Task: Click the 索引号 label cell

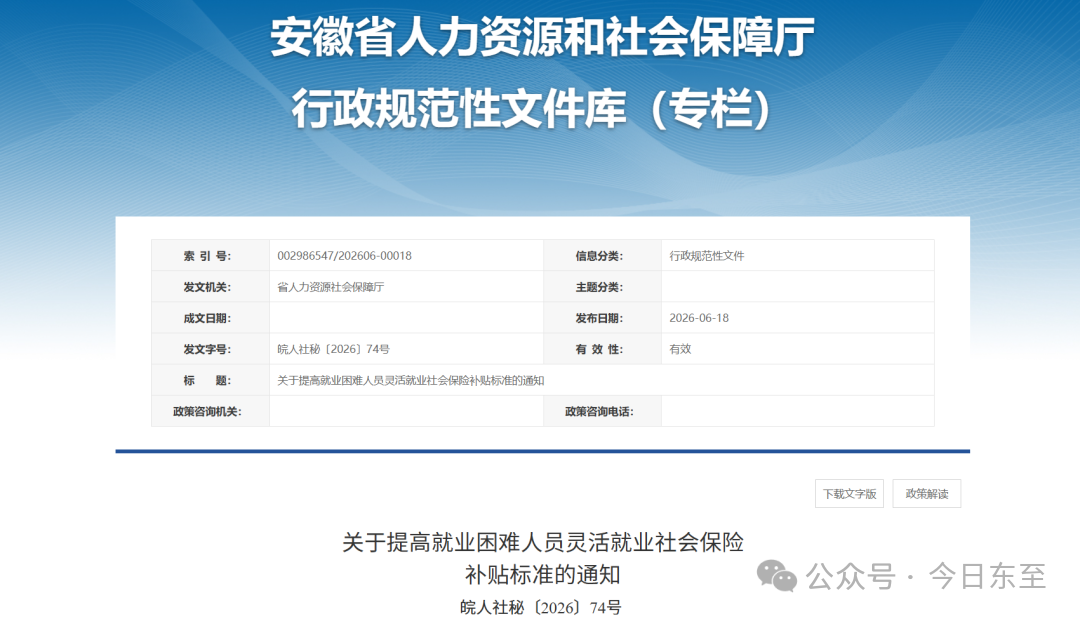Action: [210, 255]
